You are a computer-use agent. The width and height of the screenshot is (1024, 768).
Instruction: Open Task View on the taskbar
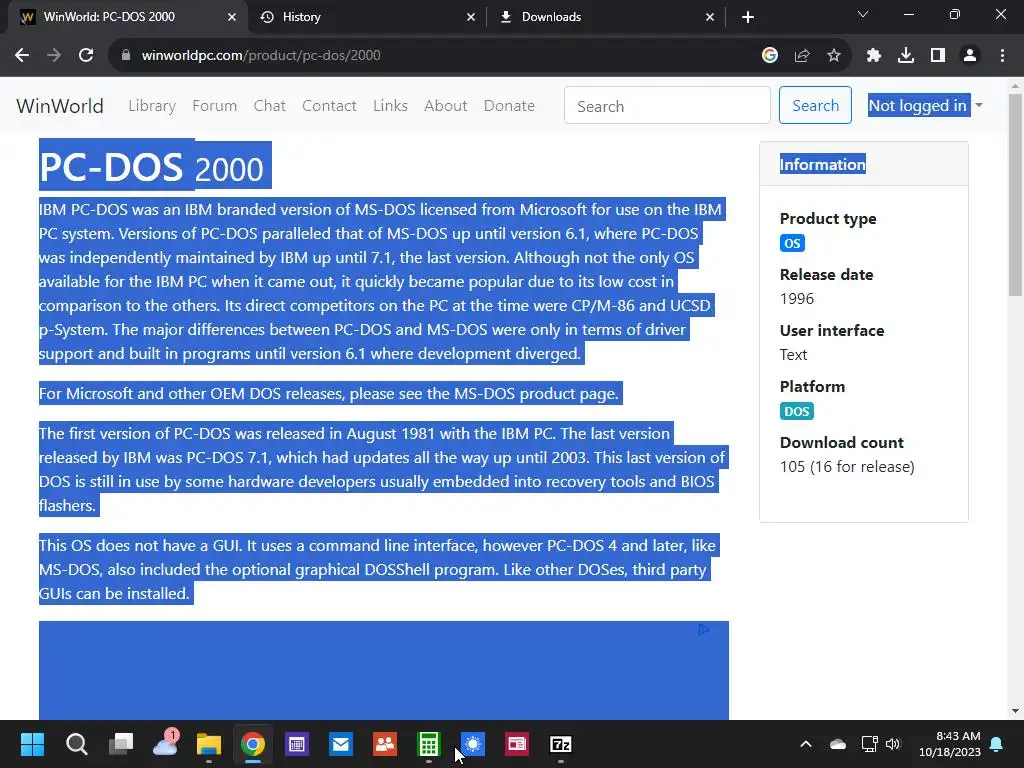coord(121,744)
